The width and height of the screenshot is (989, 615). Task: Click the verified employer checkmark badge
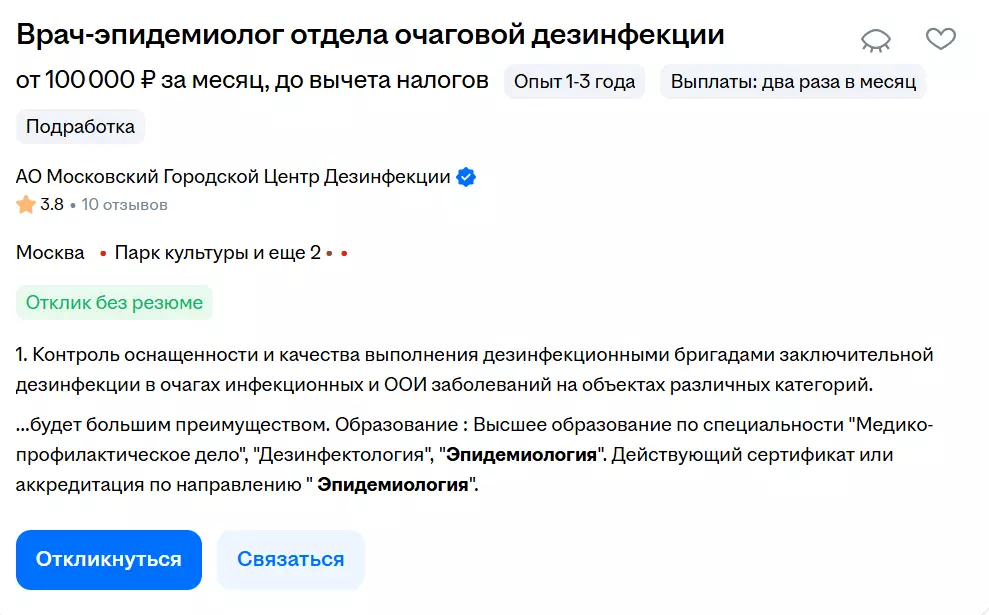466,177
